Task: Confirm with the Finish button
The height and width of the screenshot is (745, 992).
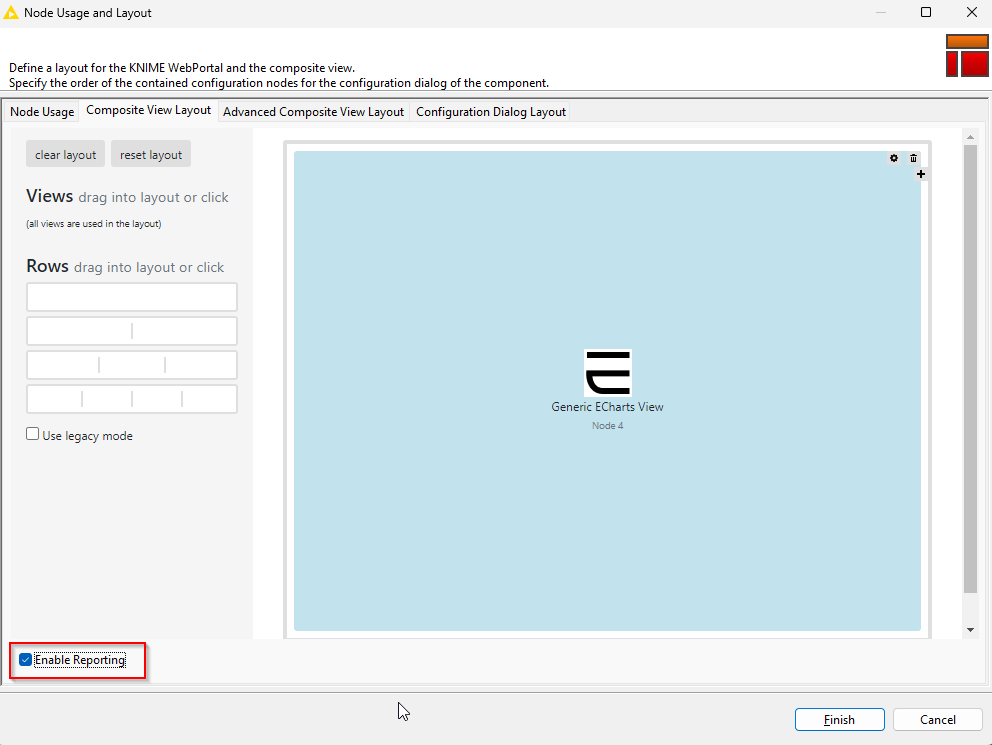Action: pyautogui.click(x=840, y=720)
